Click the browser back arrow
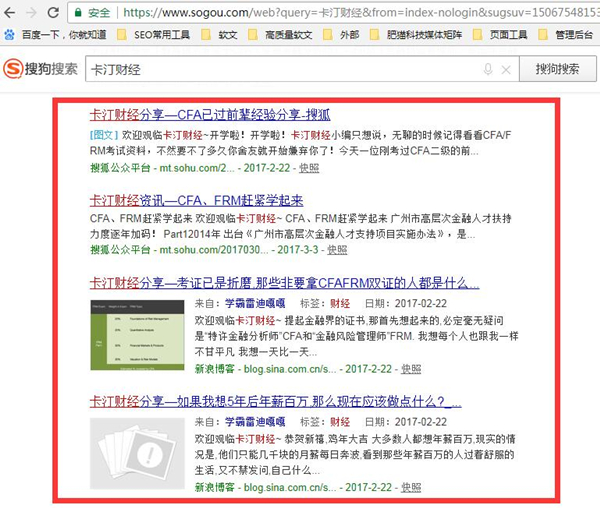 (x=9, y=13)
